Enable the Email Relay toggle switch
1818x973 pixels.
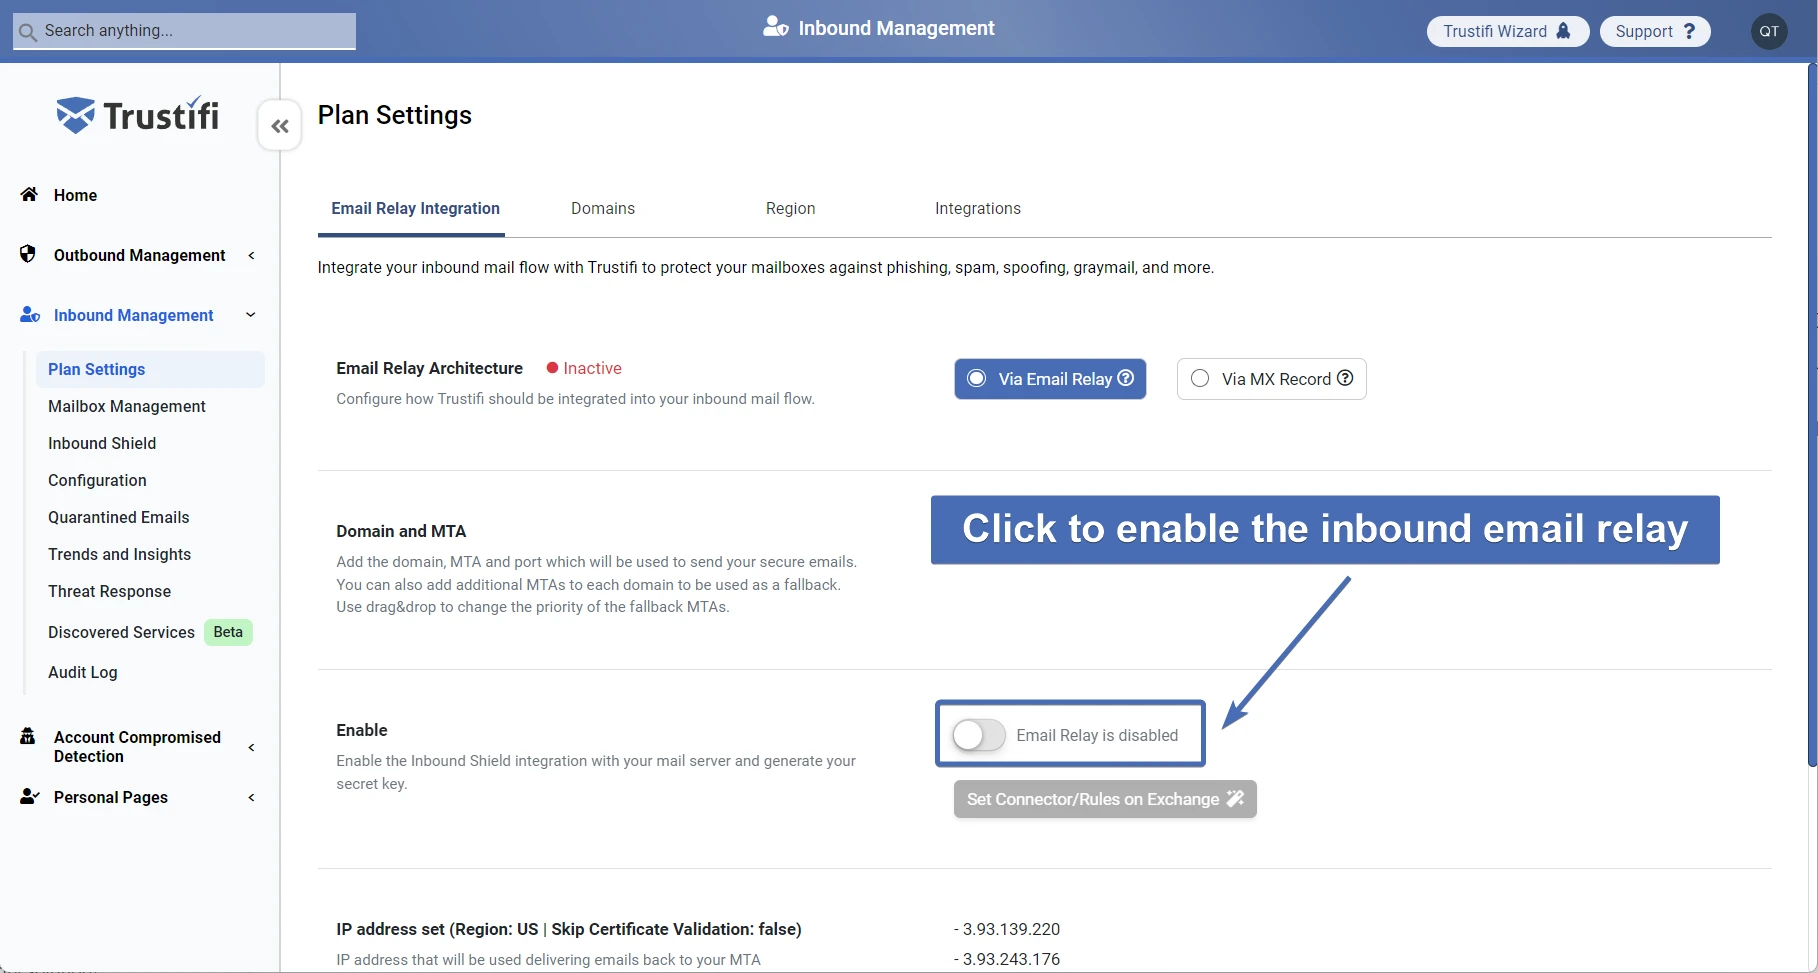point(978,735)
